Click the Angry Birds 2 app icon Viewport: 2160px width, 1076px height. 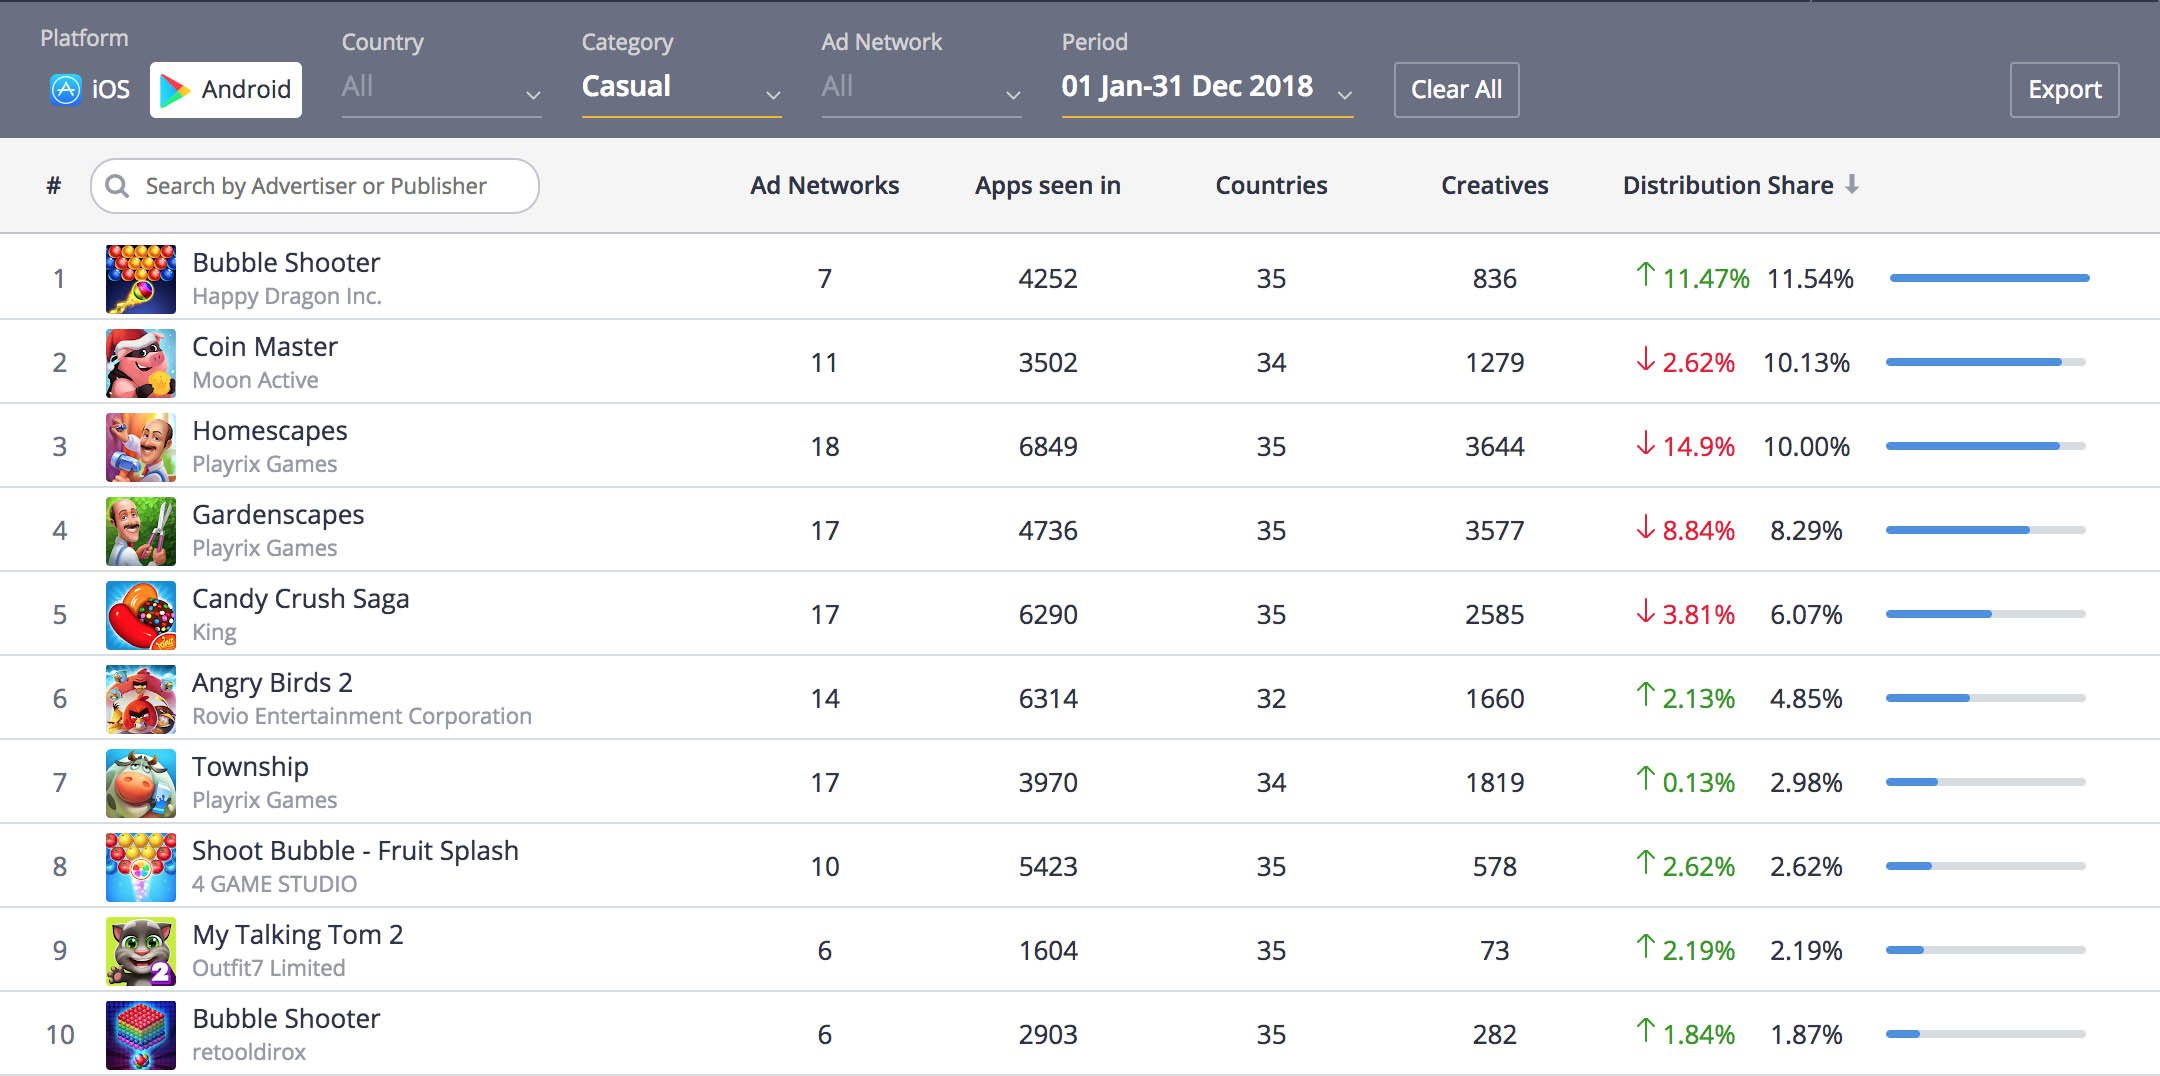pos(141,699)
